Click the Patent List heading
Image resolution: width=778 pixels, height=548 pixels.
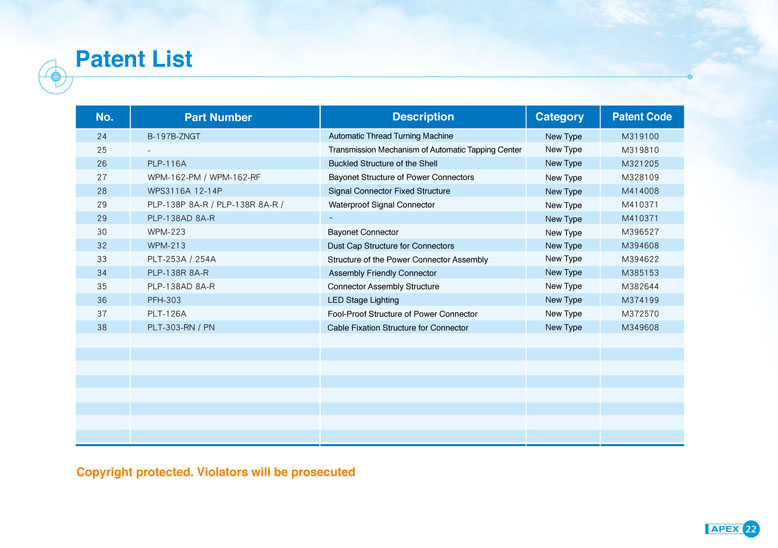click(x=134, y=59)
